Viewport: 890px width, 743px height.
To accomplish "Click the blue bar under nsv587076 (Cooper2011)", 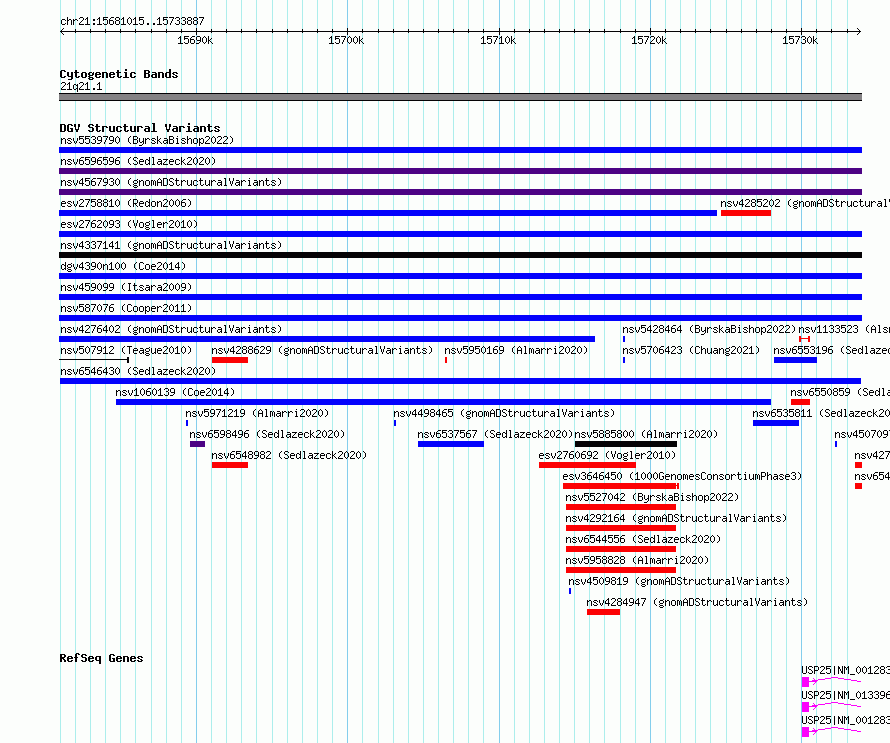I will pos(460,318).
